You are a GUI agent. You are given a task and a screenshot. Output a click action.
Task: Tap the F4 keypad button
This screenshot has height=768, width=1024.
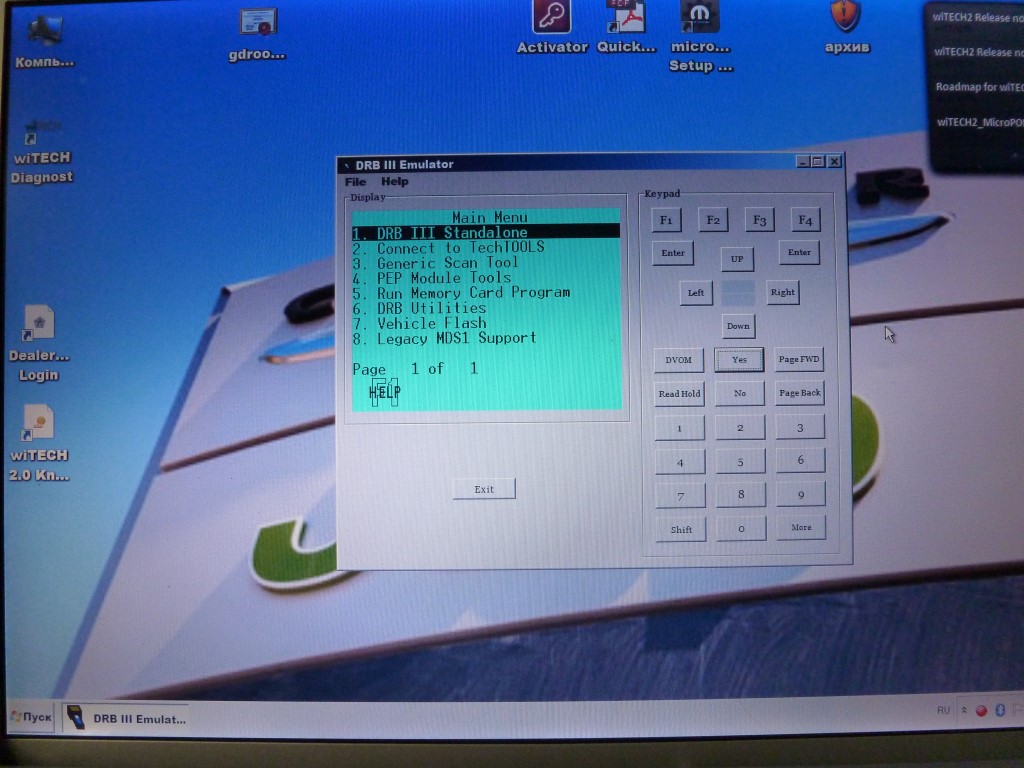(x=805, y=220)
